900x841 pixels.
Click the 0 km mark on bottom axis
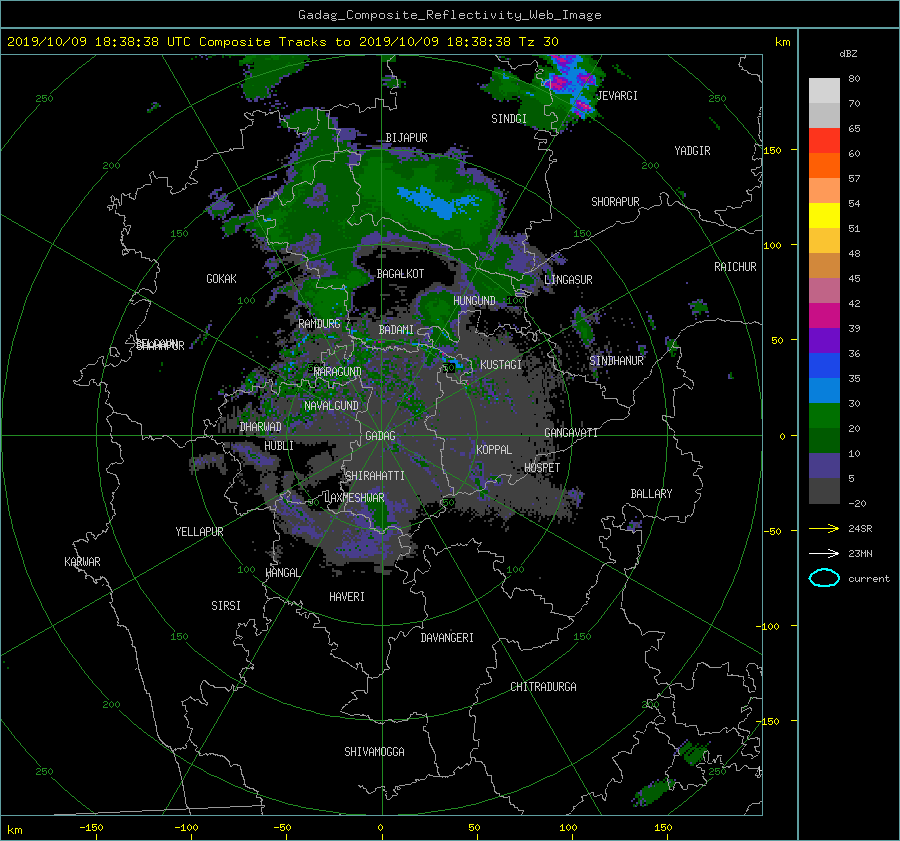coord(380,827)
